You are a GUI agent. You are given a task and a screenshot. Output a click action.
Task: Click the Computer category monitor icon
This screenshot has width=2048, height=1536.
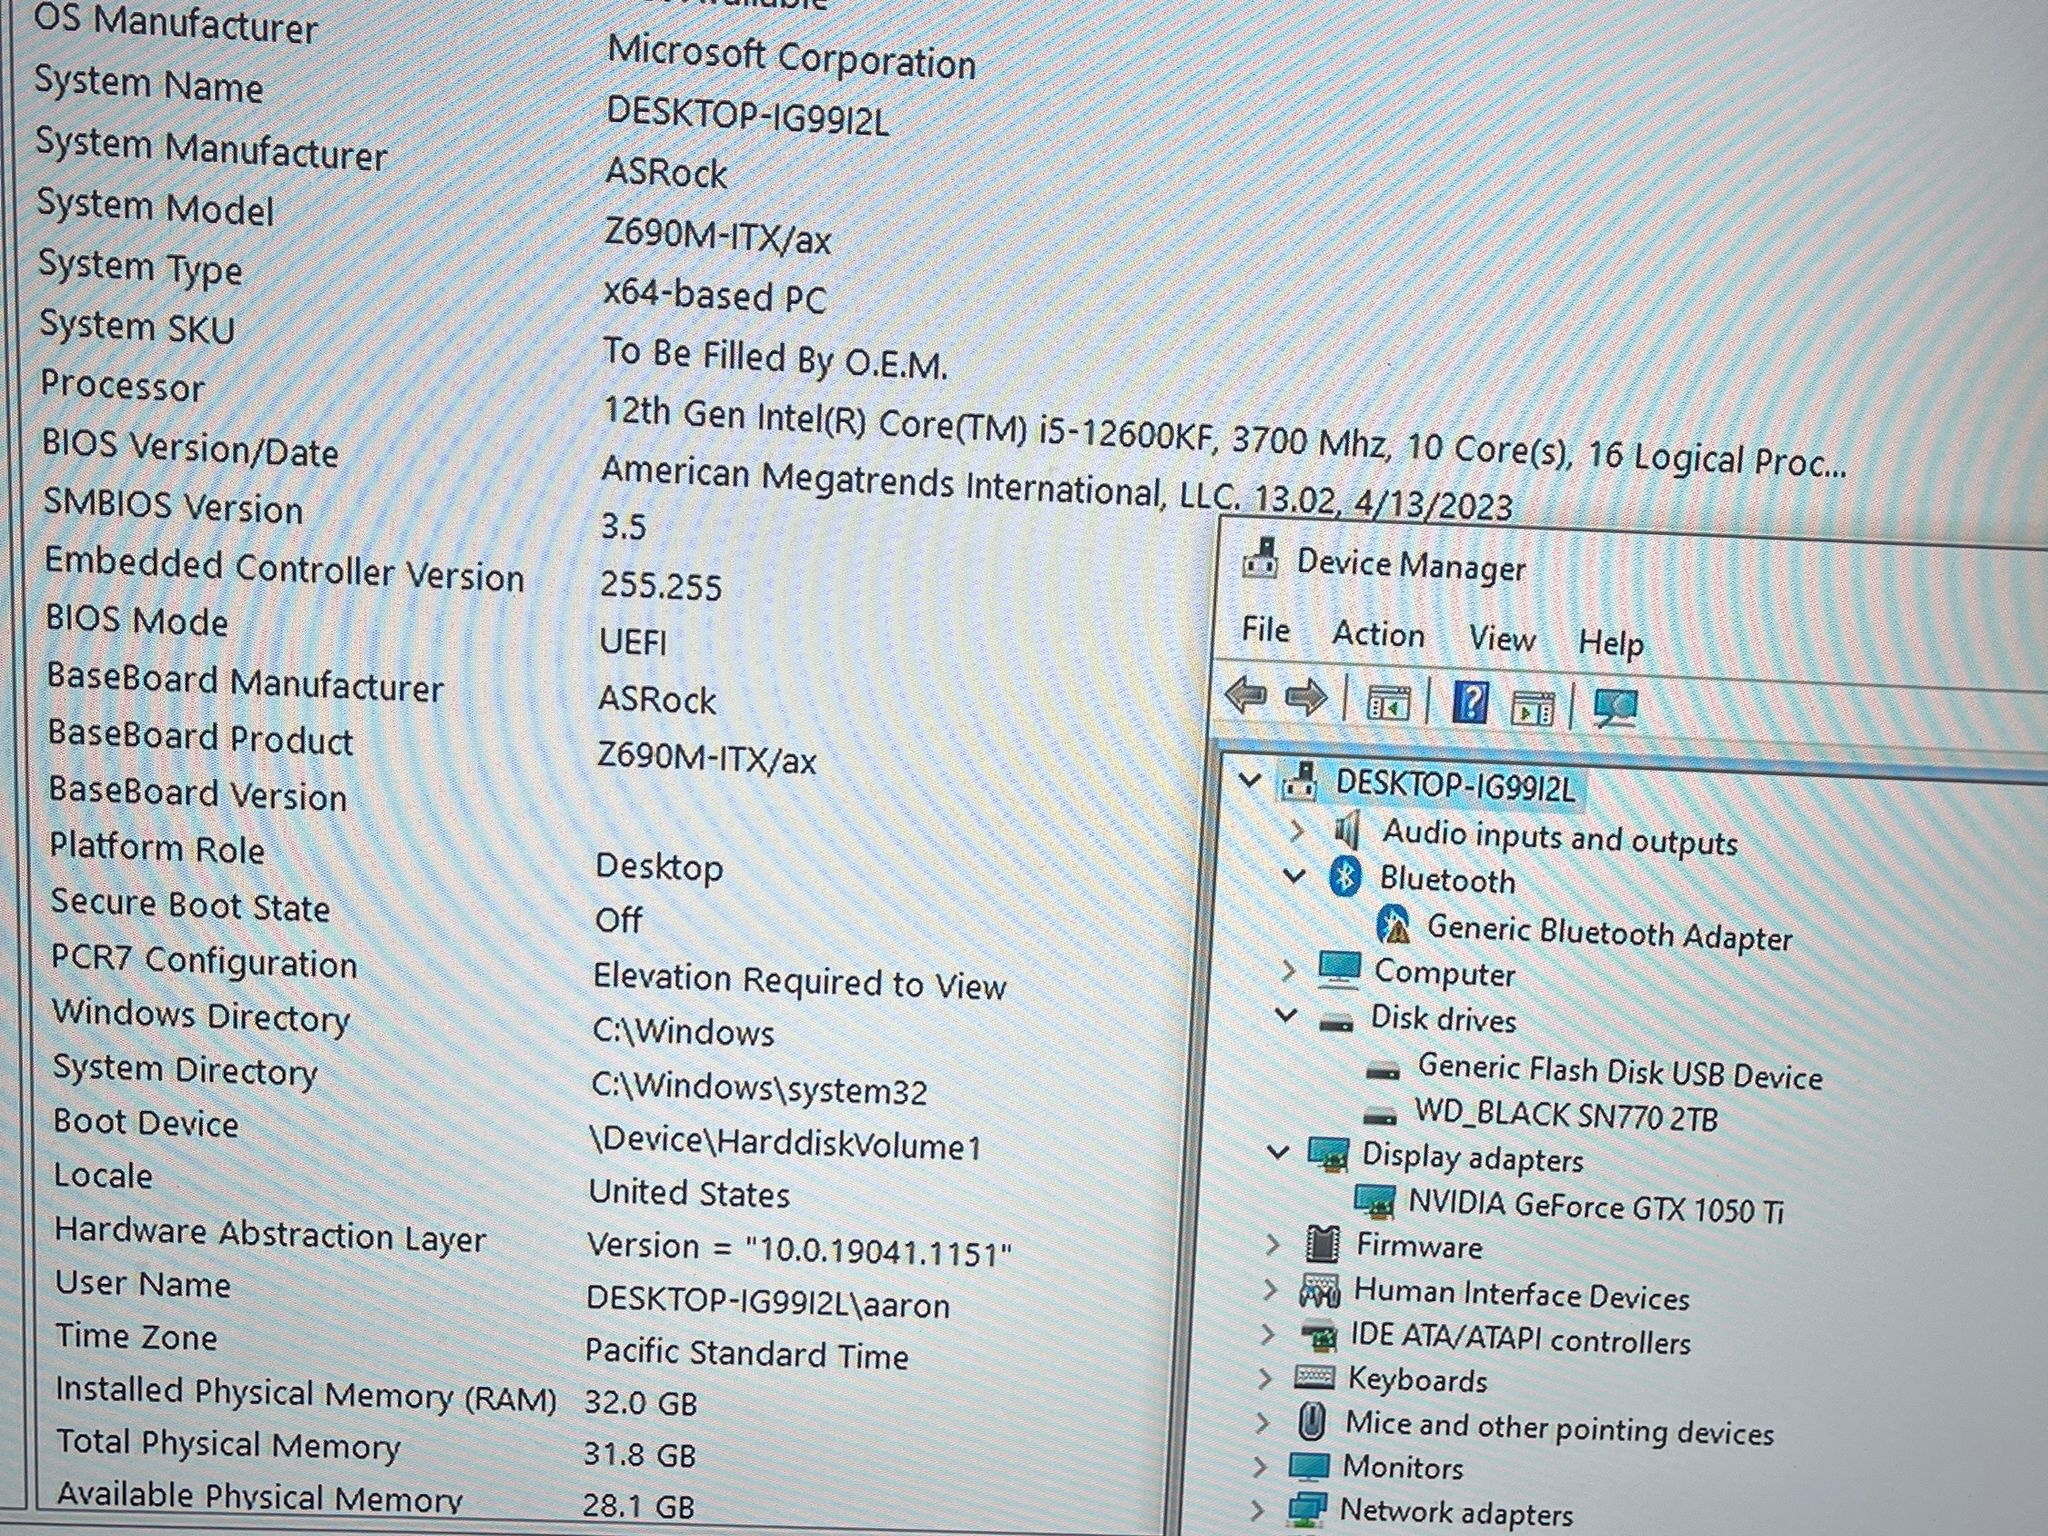[1338, 968]
